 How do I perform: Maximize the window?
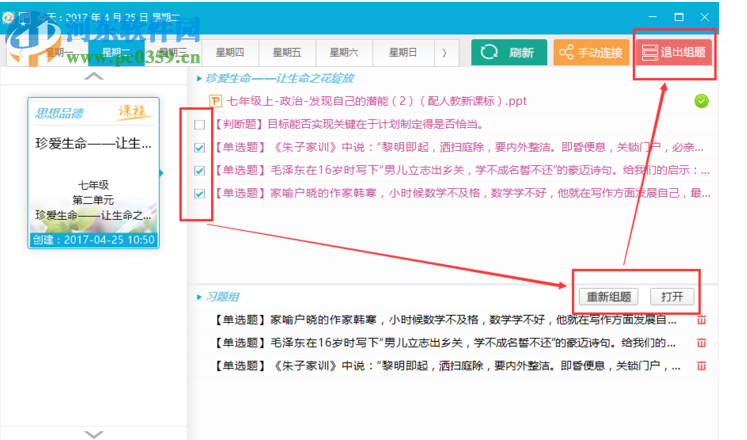click(679, 17)
